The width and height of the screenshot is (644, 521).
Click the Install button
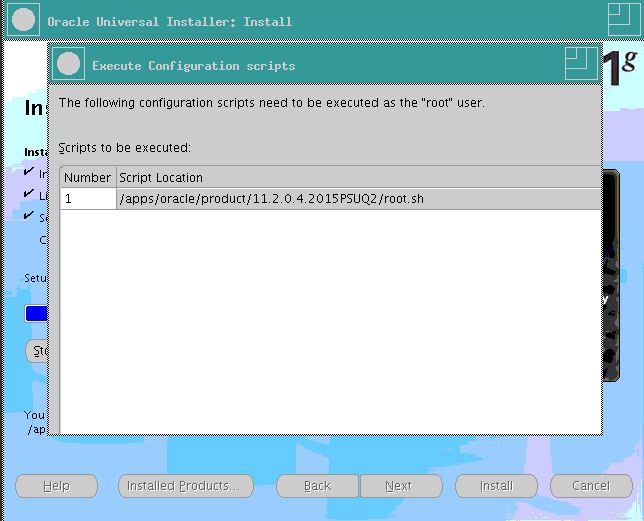[x=496, y=486]
